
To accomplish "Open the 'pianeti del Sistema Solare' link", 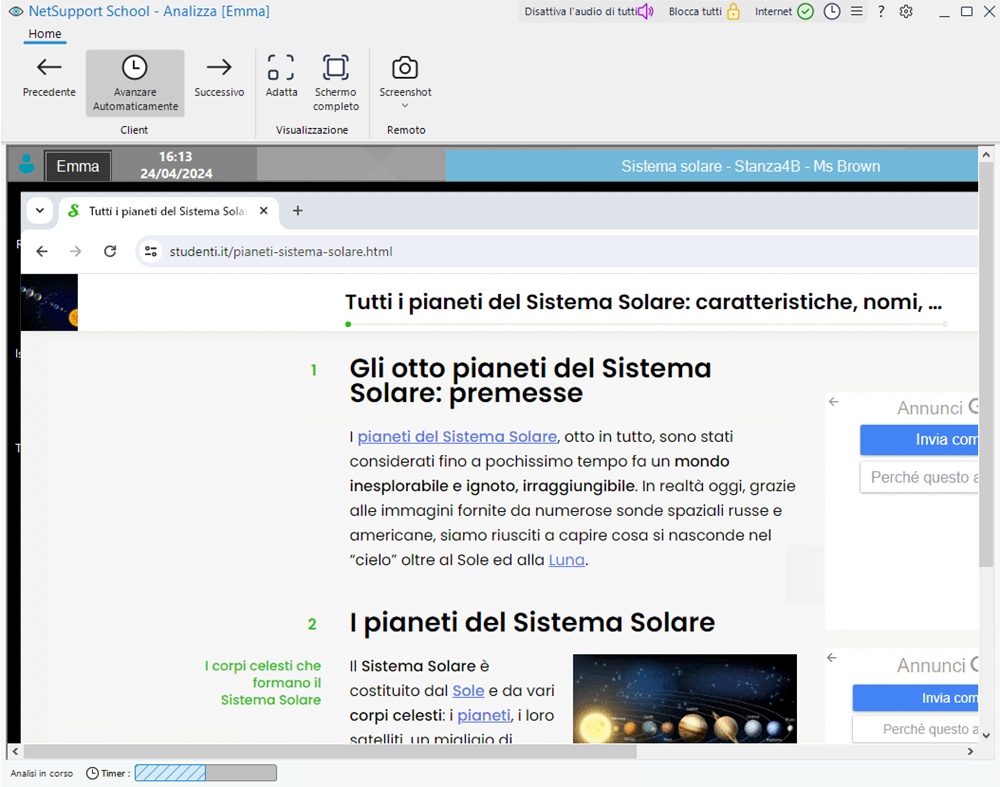I will tap(457, 437).
